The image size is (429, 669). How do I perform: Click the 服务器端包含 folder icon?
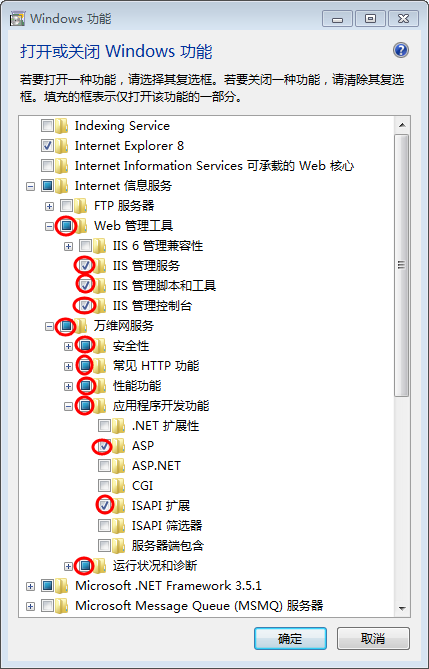[119, 546]
